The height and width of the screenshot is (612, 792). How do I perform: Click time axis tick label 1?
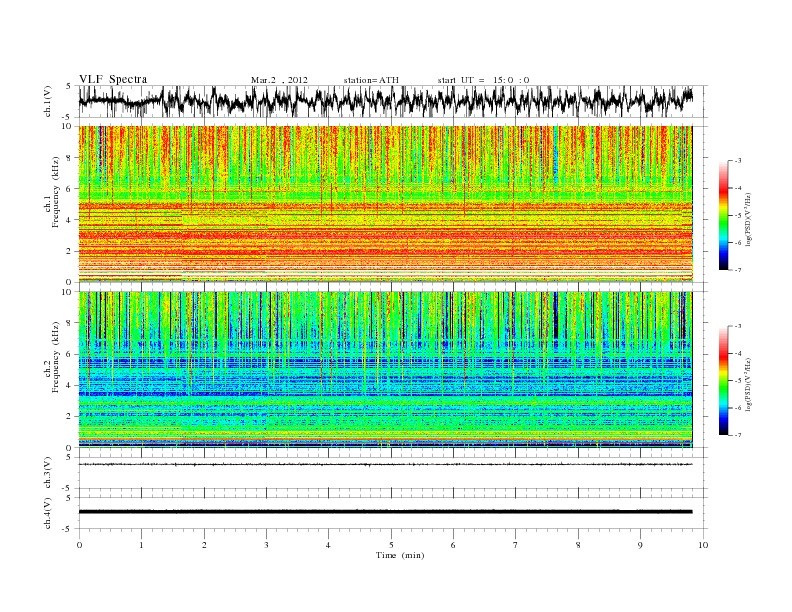coord(141,545)
